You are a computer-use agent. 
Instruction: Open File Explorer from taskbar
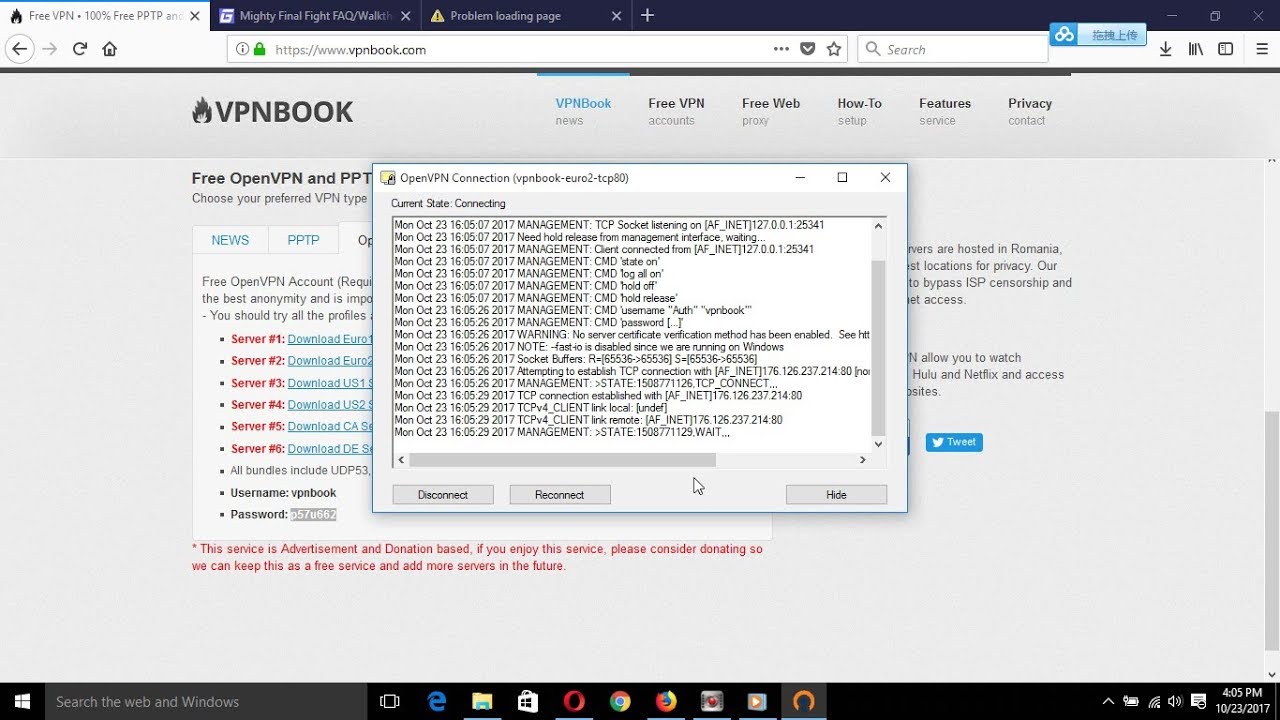[482, 701]
